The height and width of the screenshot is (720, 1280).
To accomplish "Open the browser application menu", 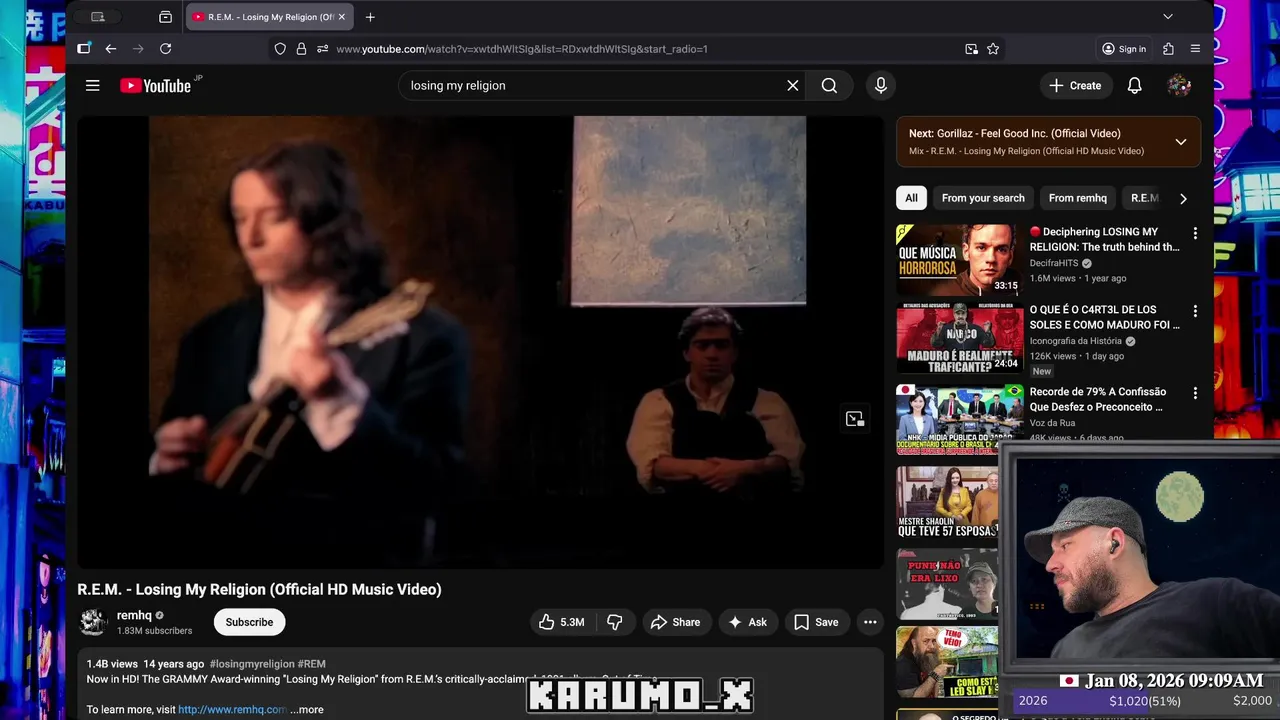I will click(x=1195, y=49).
